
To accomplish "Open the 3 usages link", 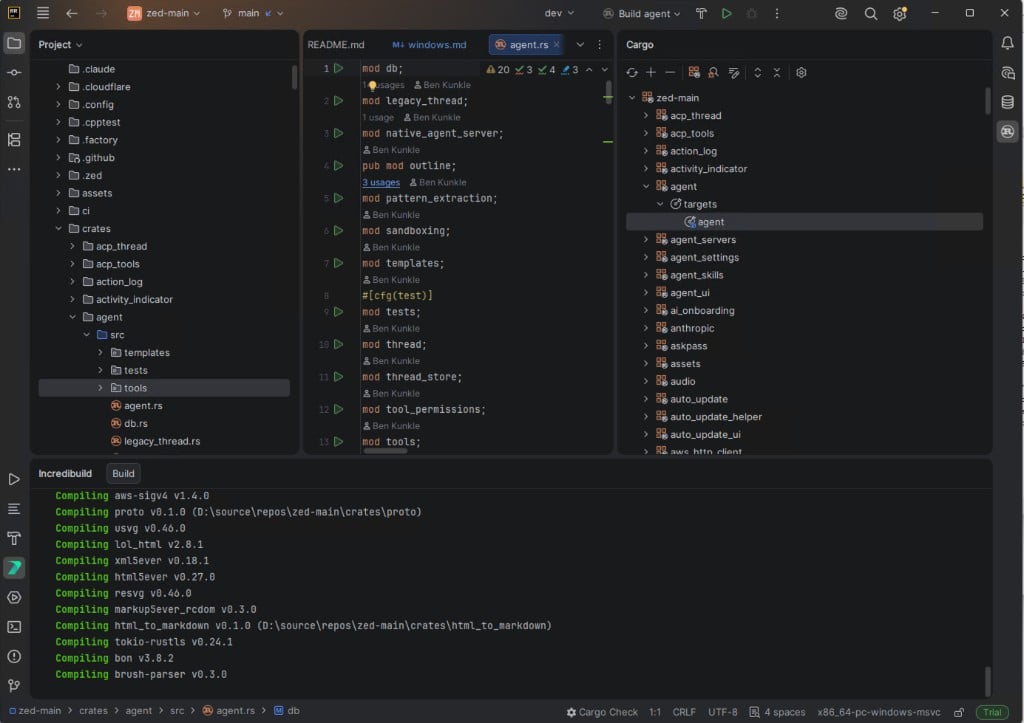I will [x=381, y=182].
